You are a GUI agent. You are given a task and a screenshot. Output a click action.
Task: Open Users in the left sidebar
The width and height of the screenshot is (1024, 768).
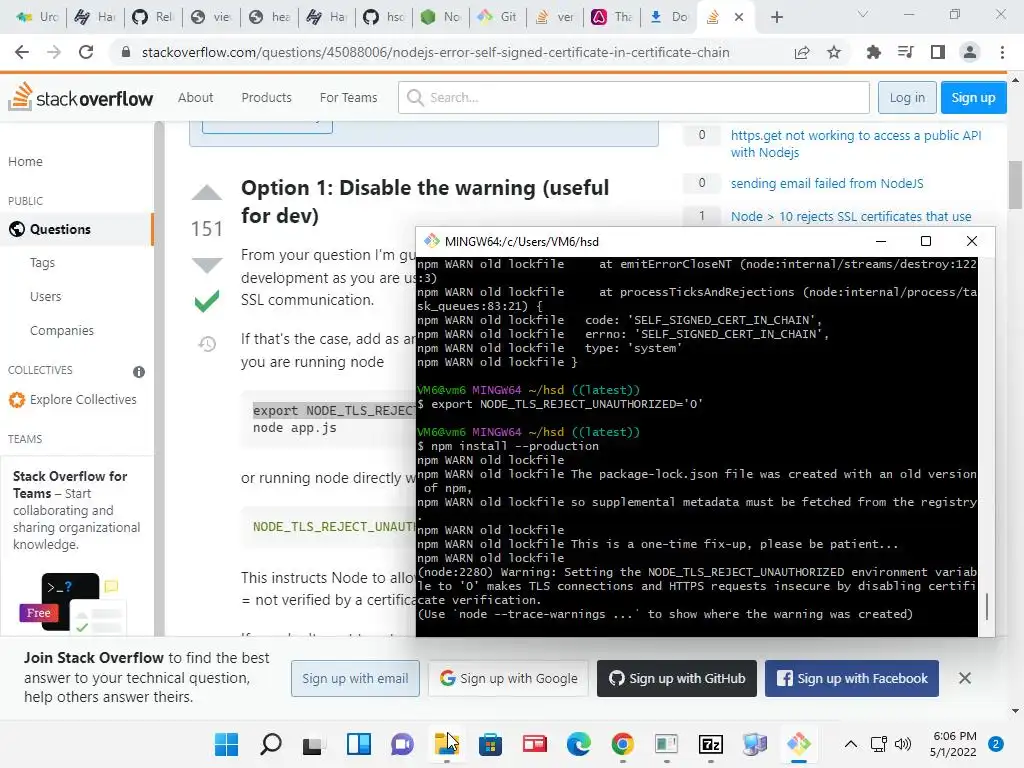[46, 296]
